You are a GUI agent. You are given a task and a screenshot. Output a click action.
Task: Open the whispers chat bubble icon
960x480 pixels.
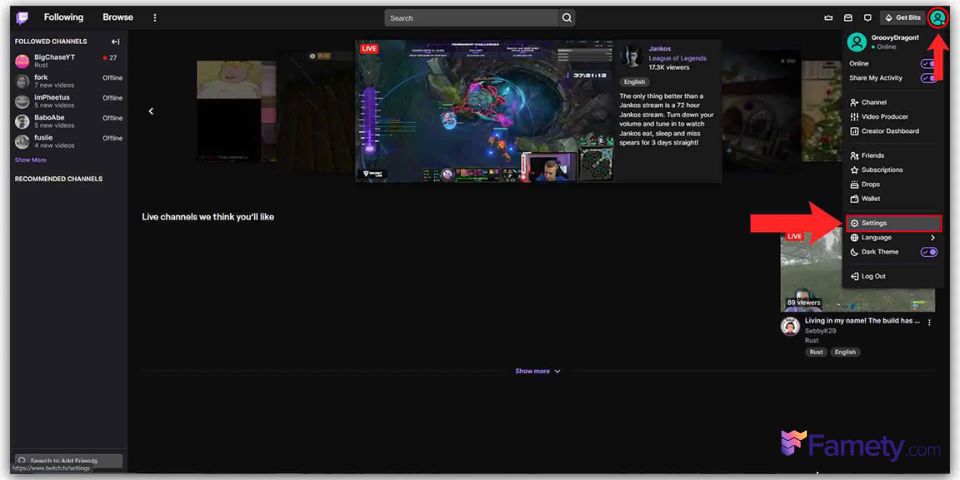[868, 18]
